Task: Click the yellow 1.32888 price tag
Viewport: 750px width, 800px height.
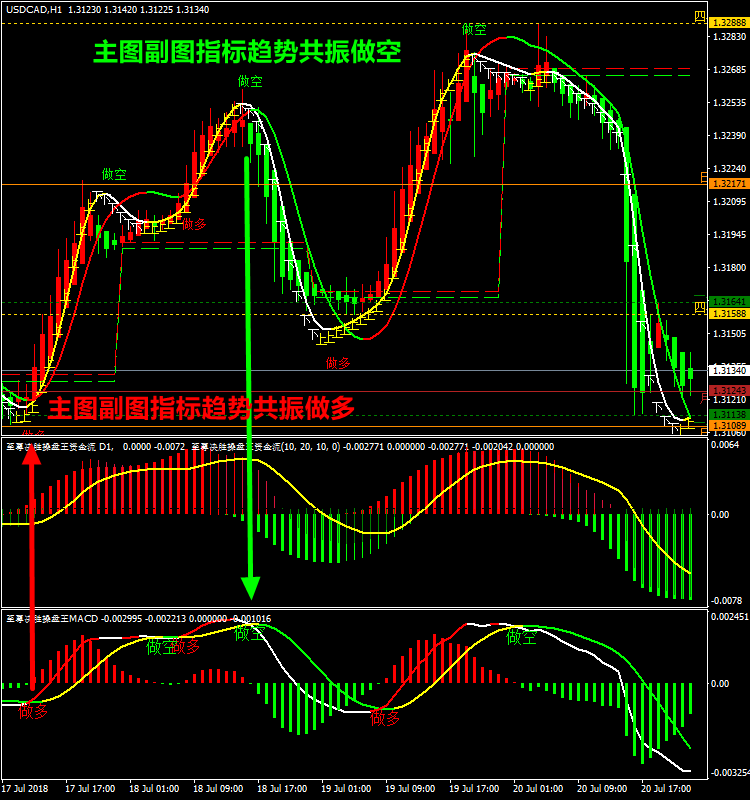Action: [727, 22]
